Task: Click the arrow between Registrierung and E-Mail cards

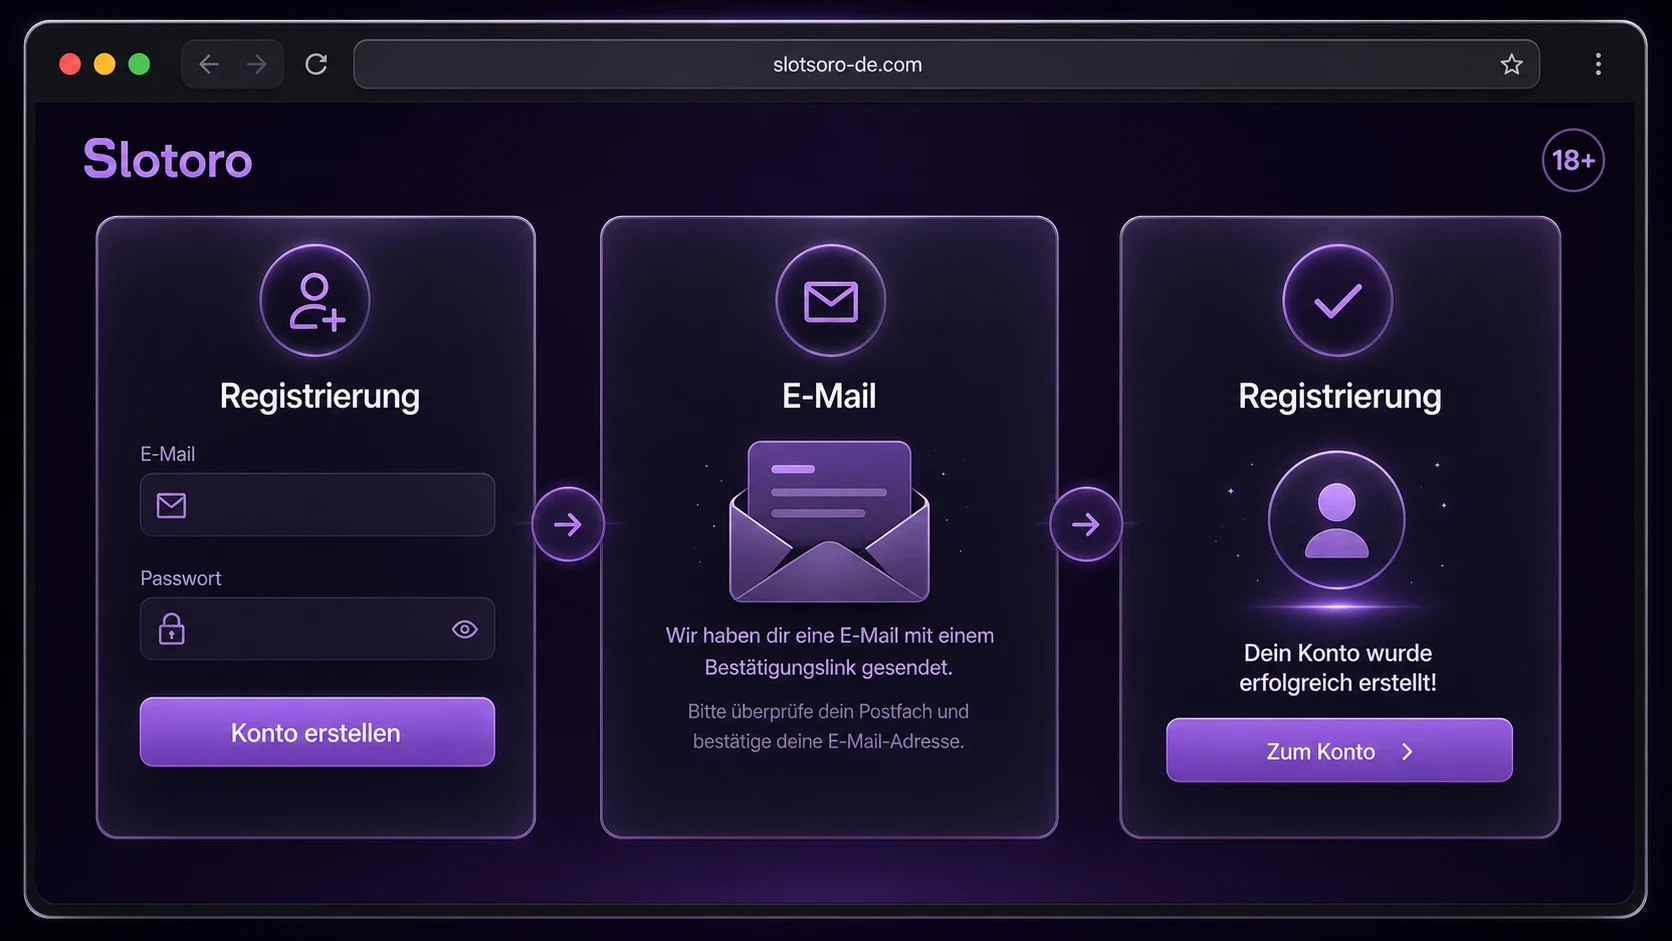Action: (568, 524)
